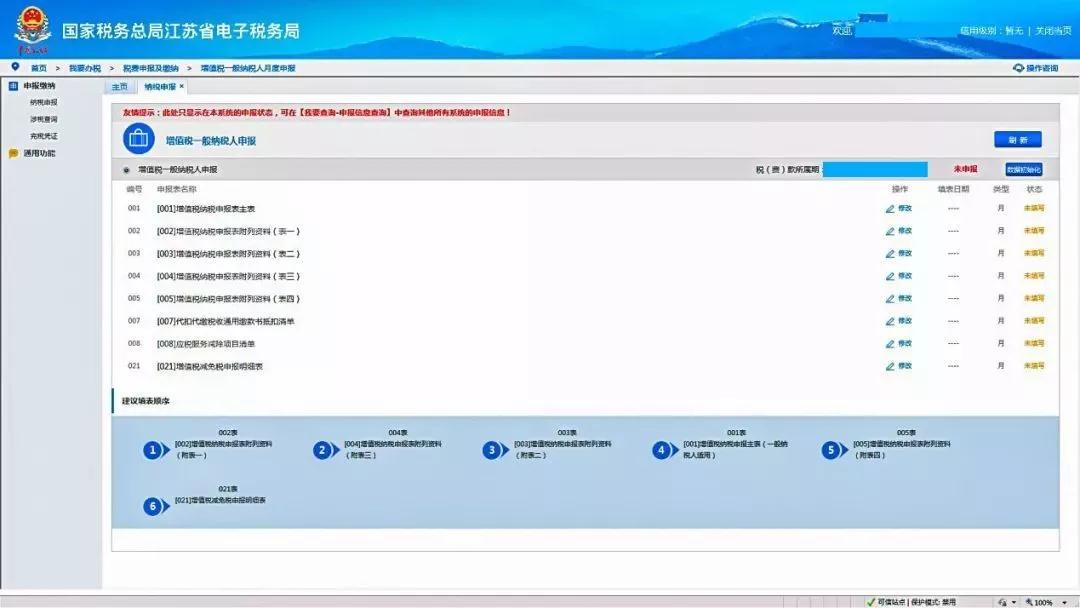Image resolution: width=1080 pixels, height=608 pixels.
Task: Click [004]增值税纳税申报表附列资料(表三) name
Action: pos(228,276)
